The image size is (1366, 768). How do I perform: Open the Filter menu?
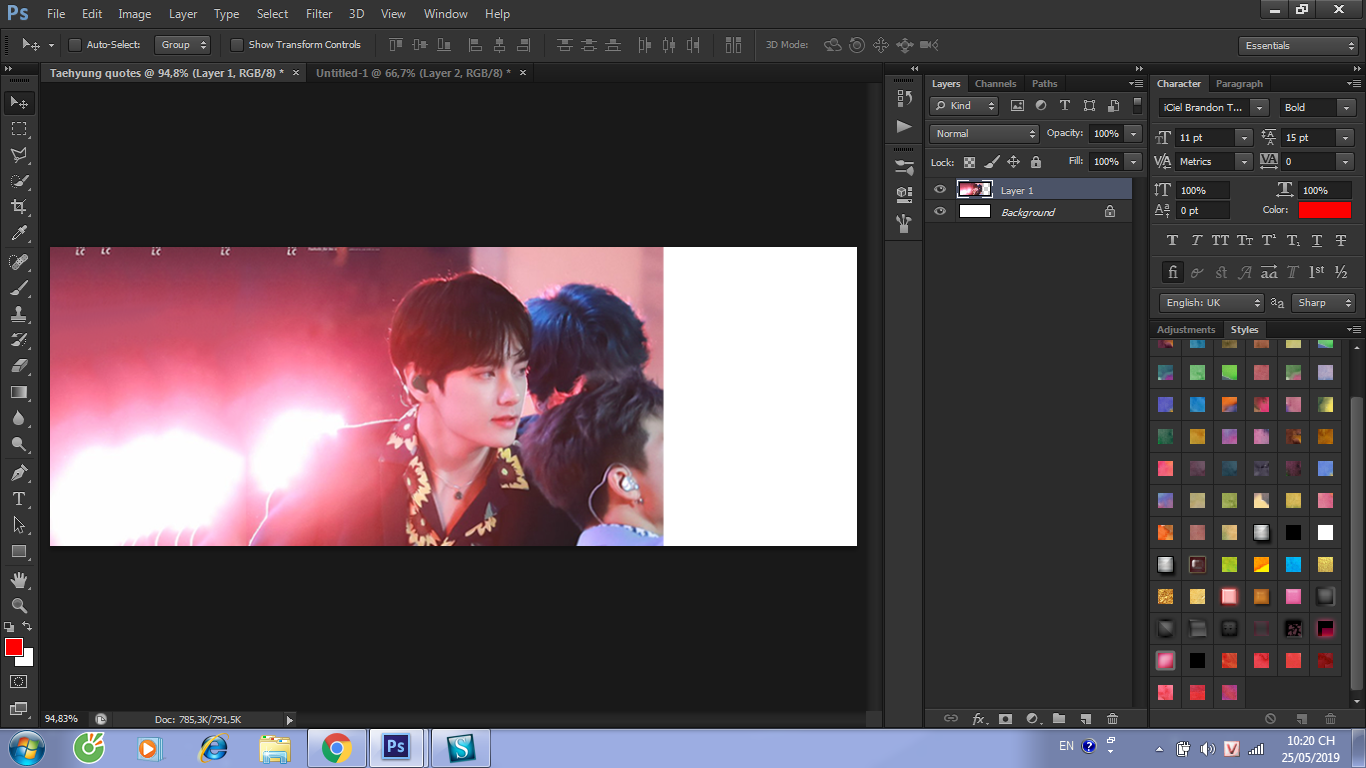[319, 14]
